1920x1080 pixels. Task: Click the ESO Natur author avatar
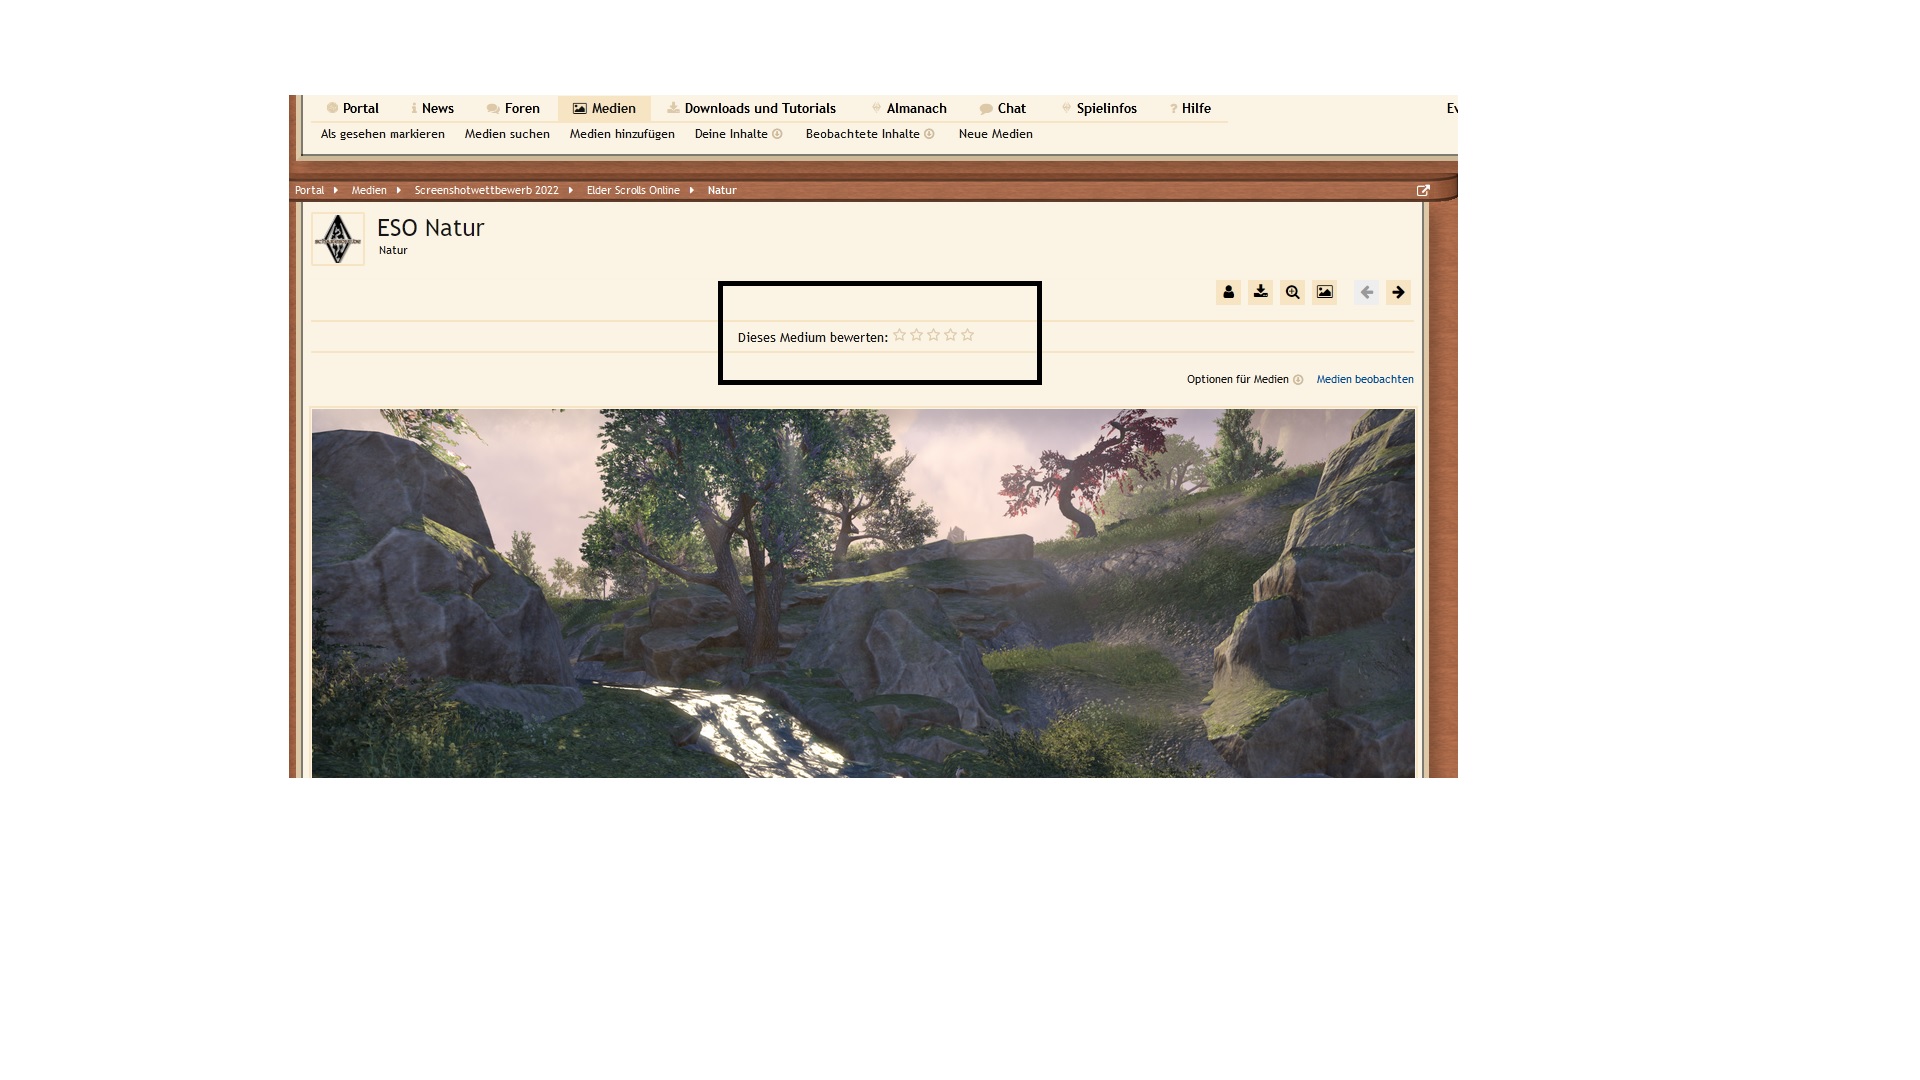pyautogui.click(x=338, y=239)
